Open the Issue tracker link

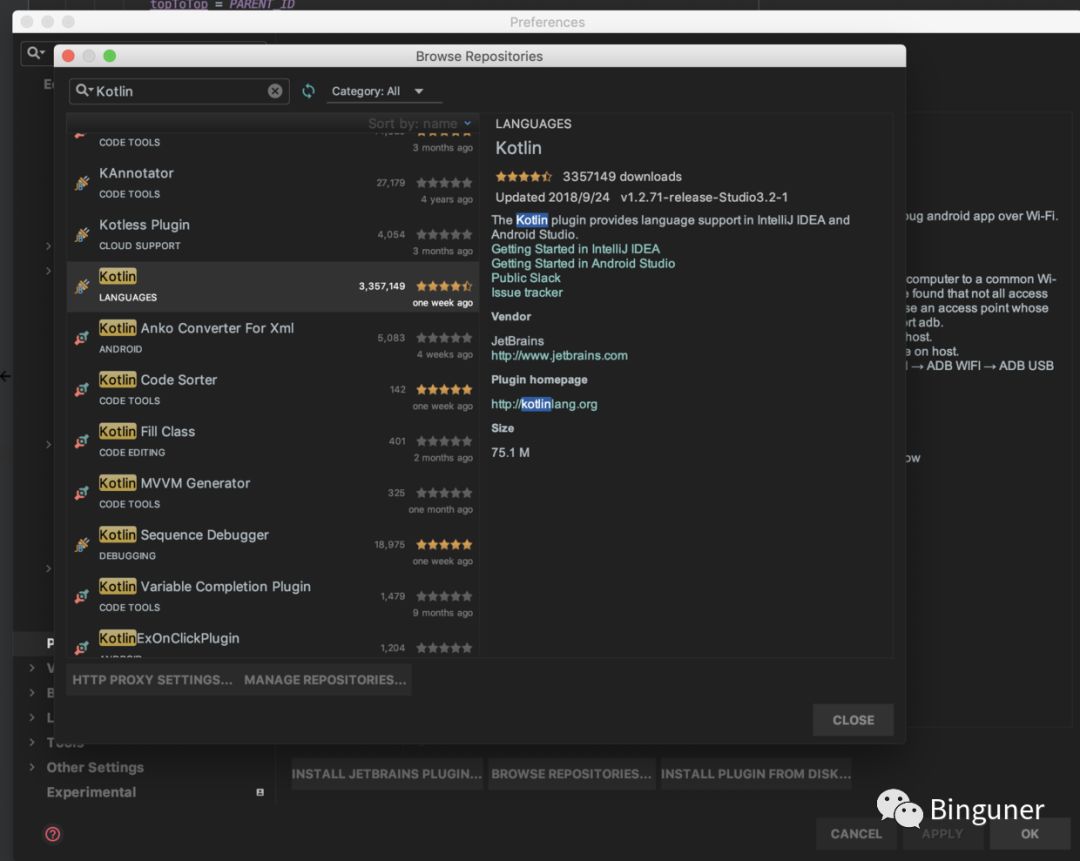(x=526, y=292)
